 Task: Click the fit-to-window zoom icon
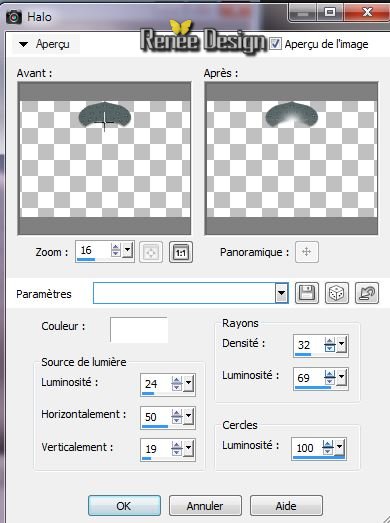[x=150, y=252]
